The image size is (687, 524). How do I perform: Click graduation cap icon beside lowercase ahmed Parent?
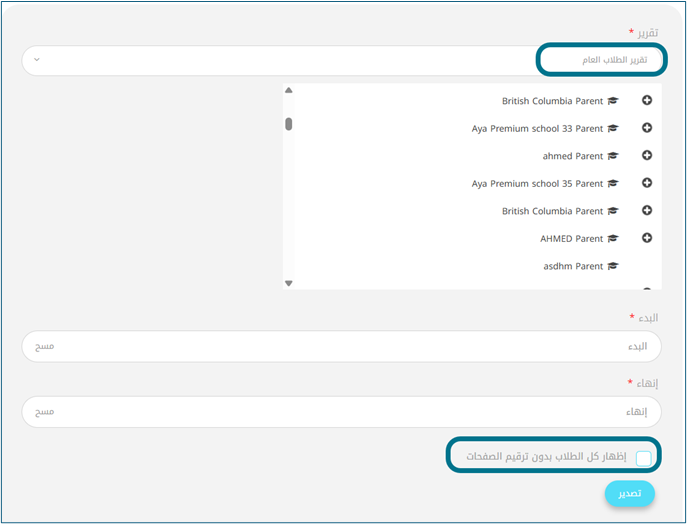(614, 156)
